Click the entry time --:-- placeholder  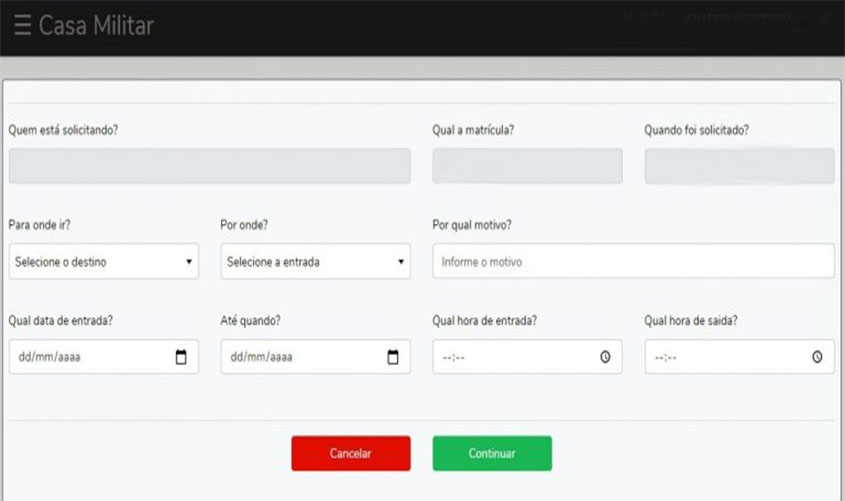coord(456,357)
